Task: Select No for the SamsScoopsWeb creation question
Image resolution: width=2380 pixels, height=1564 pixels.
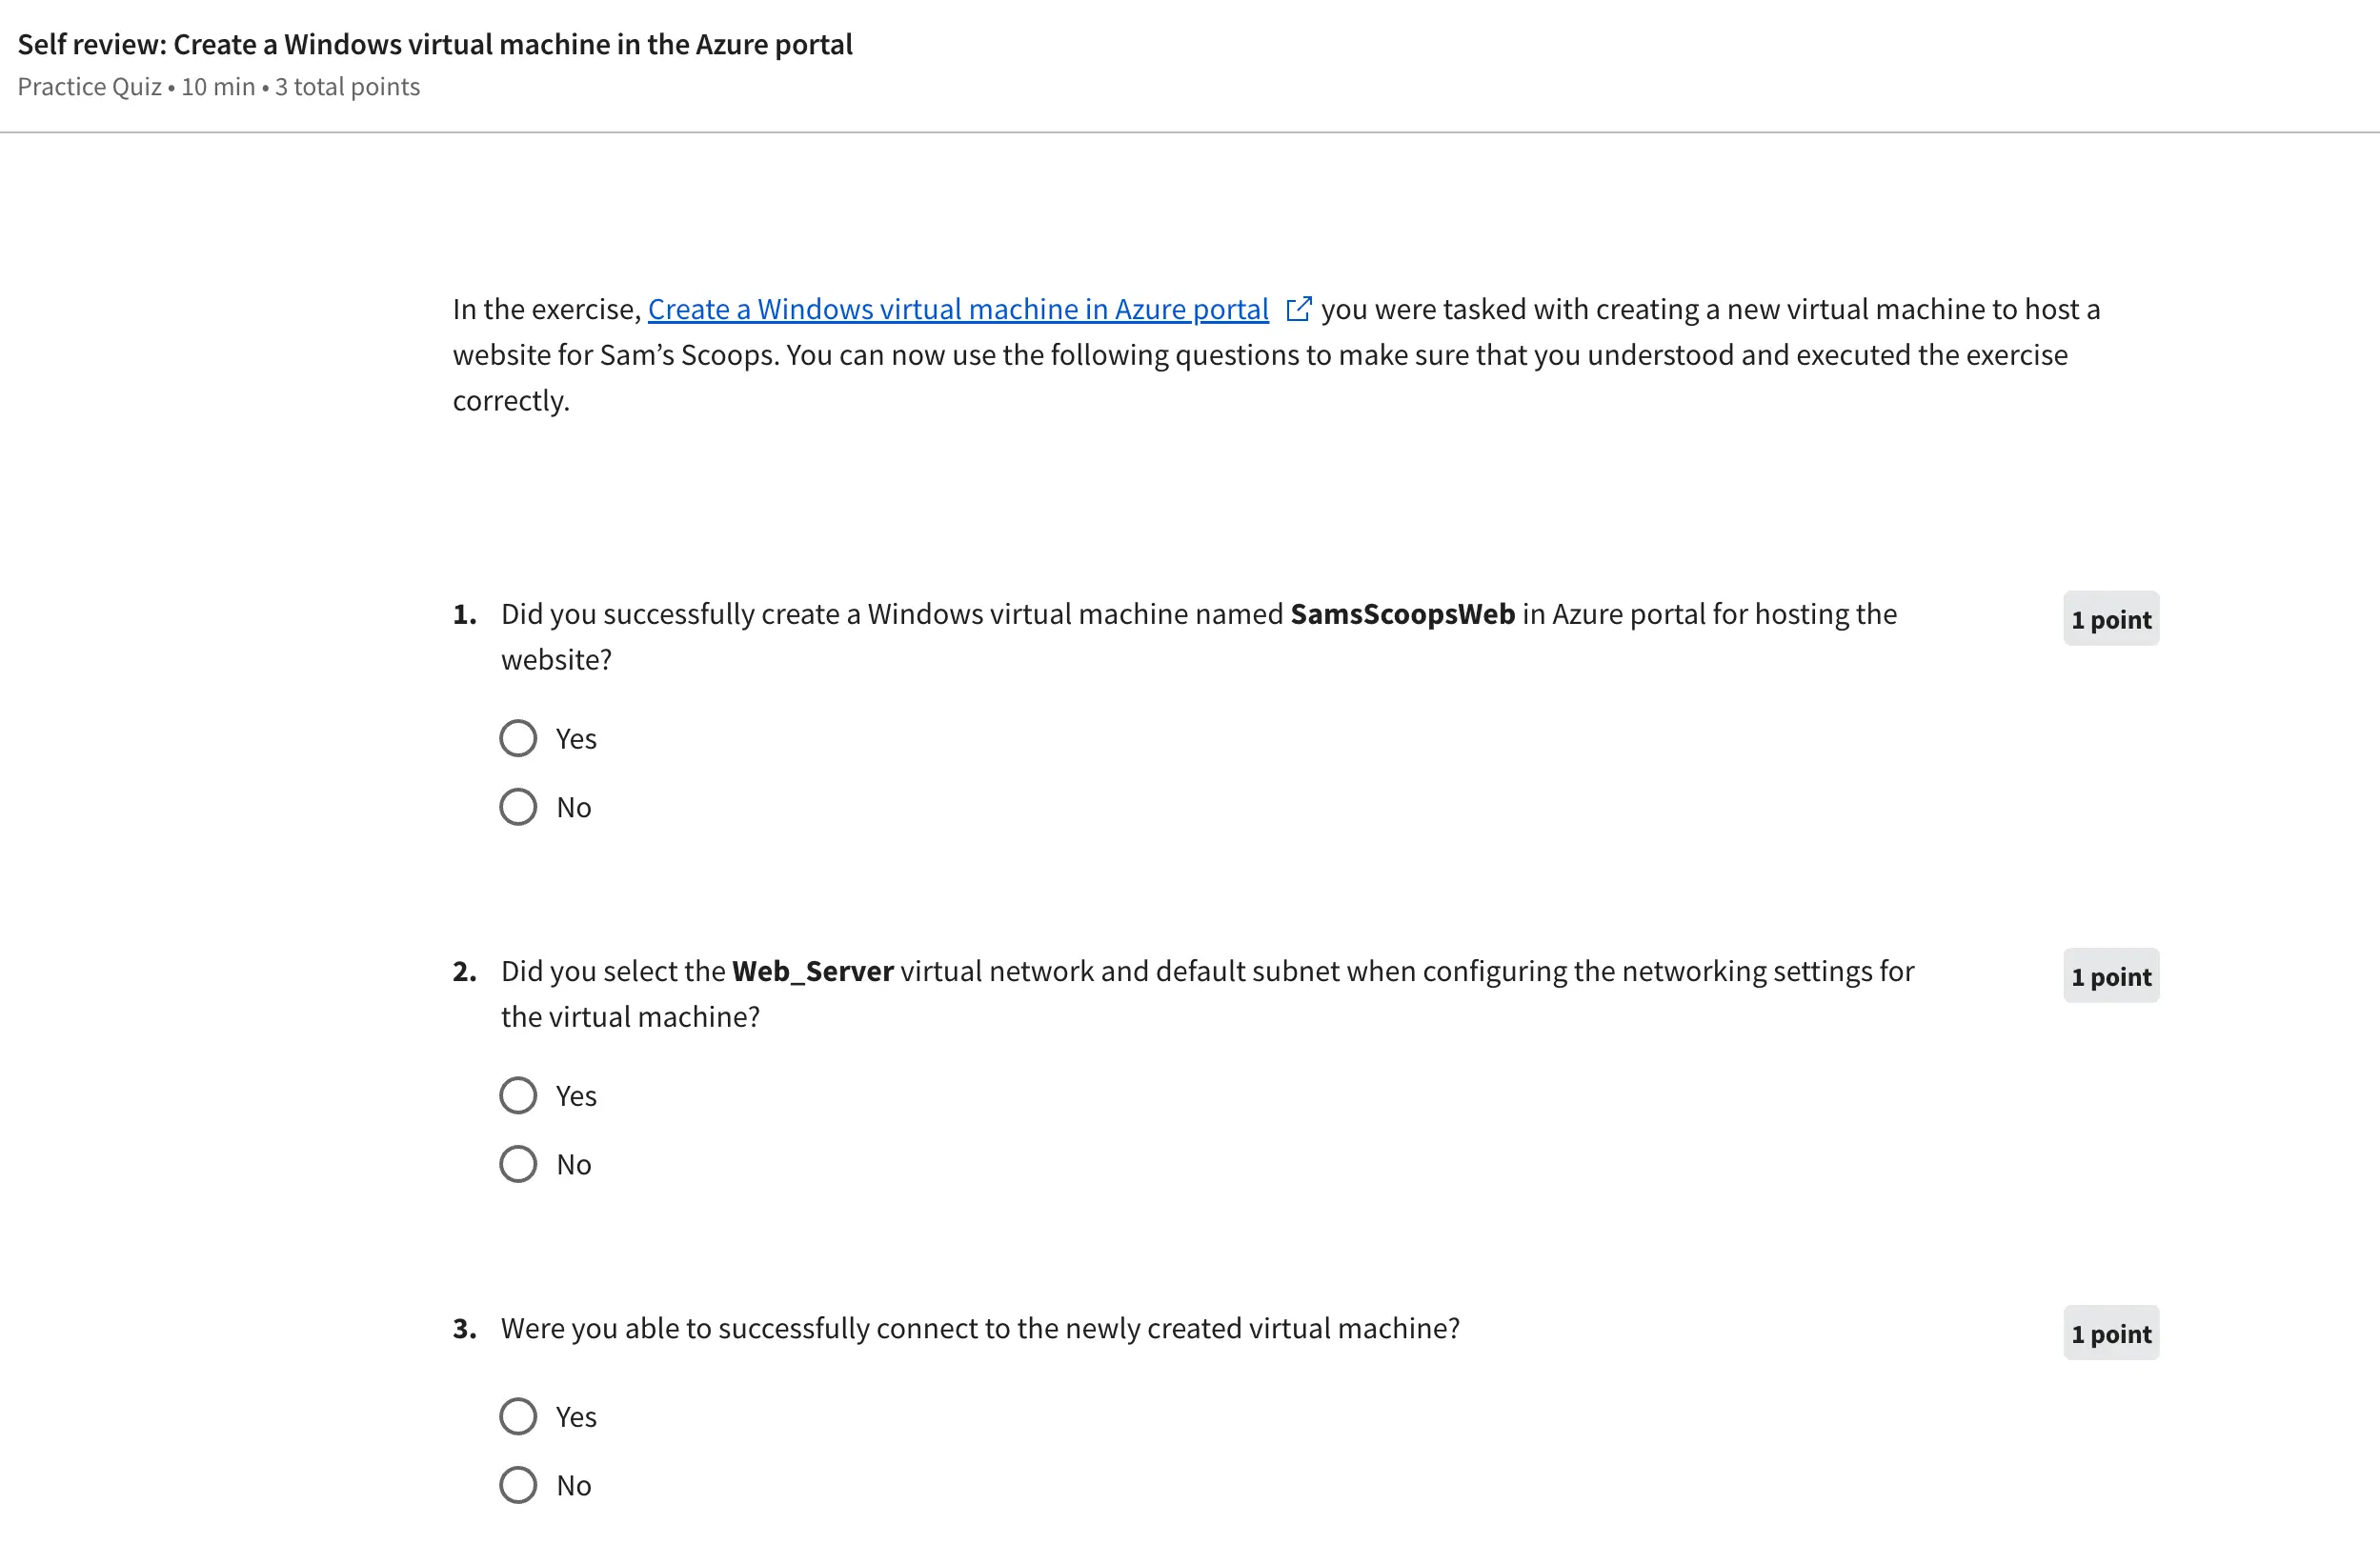Action: 518,807
